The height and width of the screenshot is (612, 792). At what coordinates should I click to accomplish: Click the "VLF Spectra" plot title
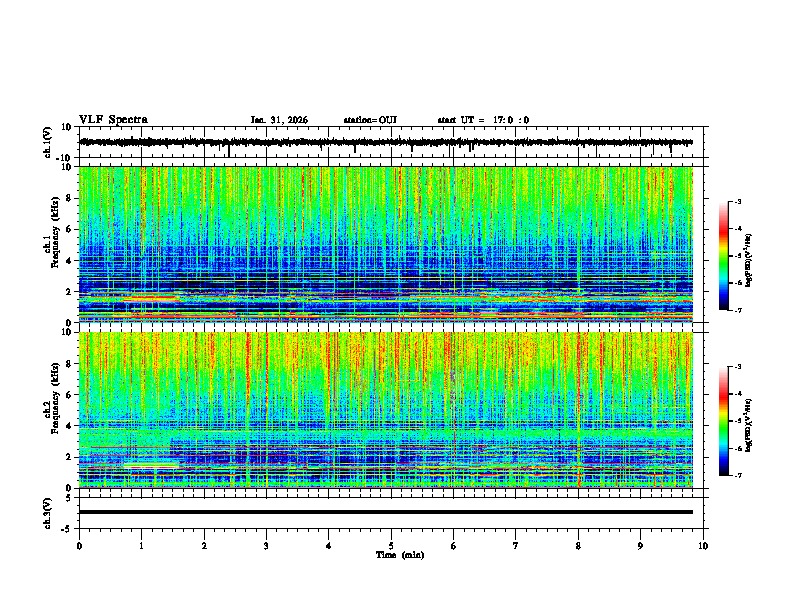point(113,120)
